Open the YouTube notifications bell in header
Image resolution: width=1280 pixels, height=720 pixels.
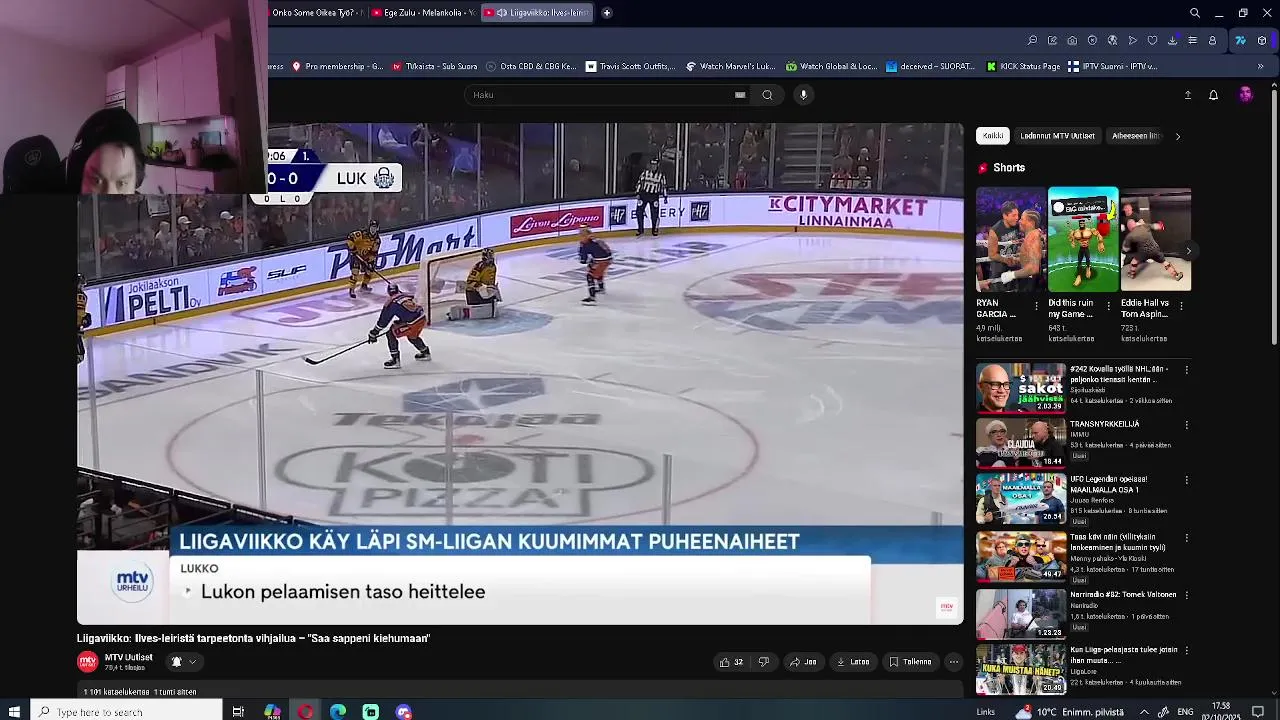[x=1213, y=95]
